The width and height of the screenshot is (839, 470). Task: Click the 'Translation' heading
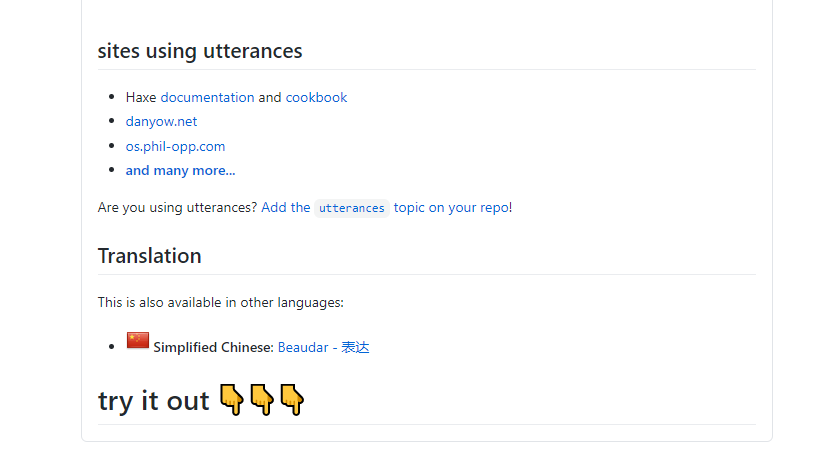(x=149, y=256)
